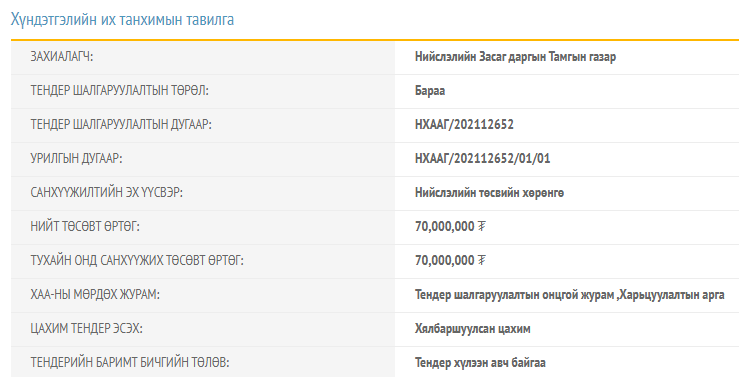Click Нийслэлийн Засаг даргын Тамгын газар value
The image size is (739, 377).
pos(515,57)
